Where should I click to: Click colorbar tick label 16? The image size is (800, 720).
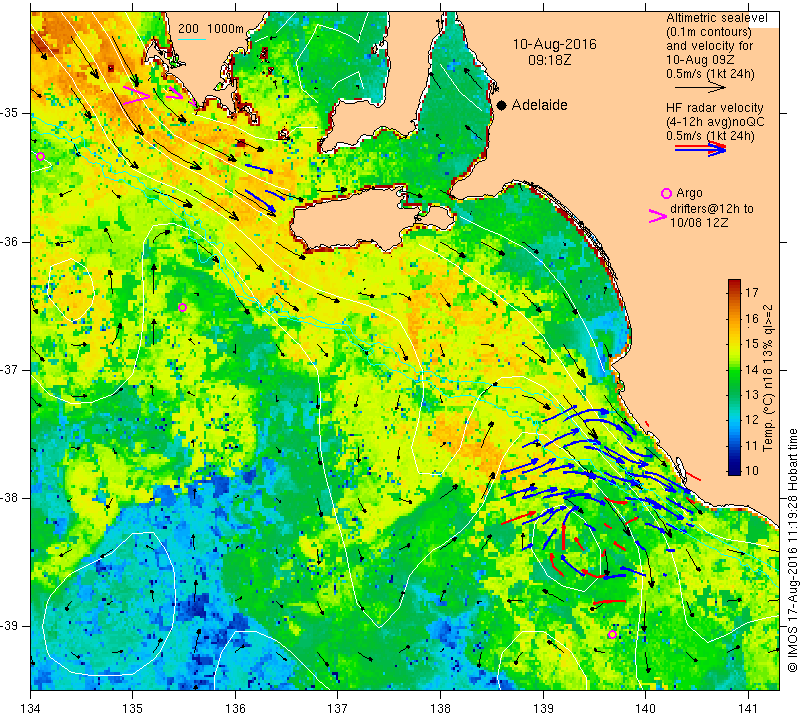tap(752, 318)
